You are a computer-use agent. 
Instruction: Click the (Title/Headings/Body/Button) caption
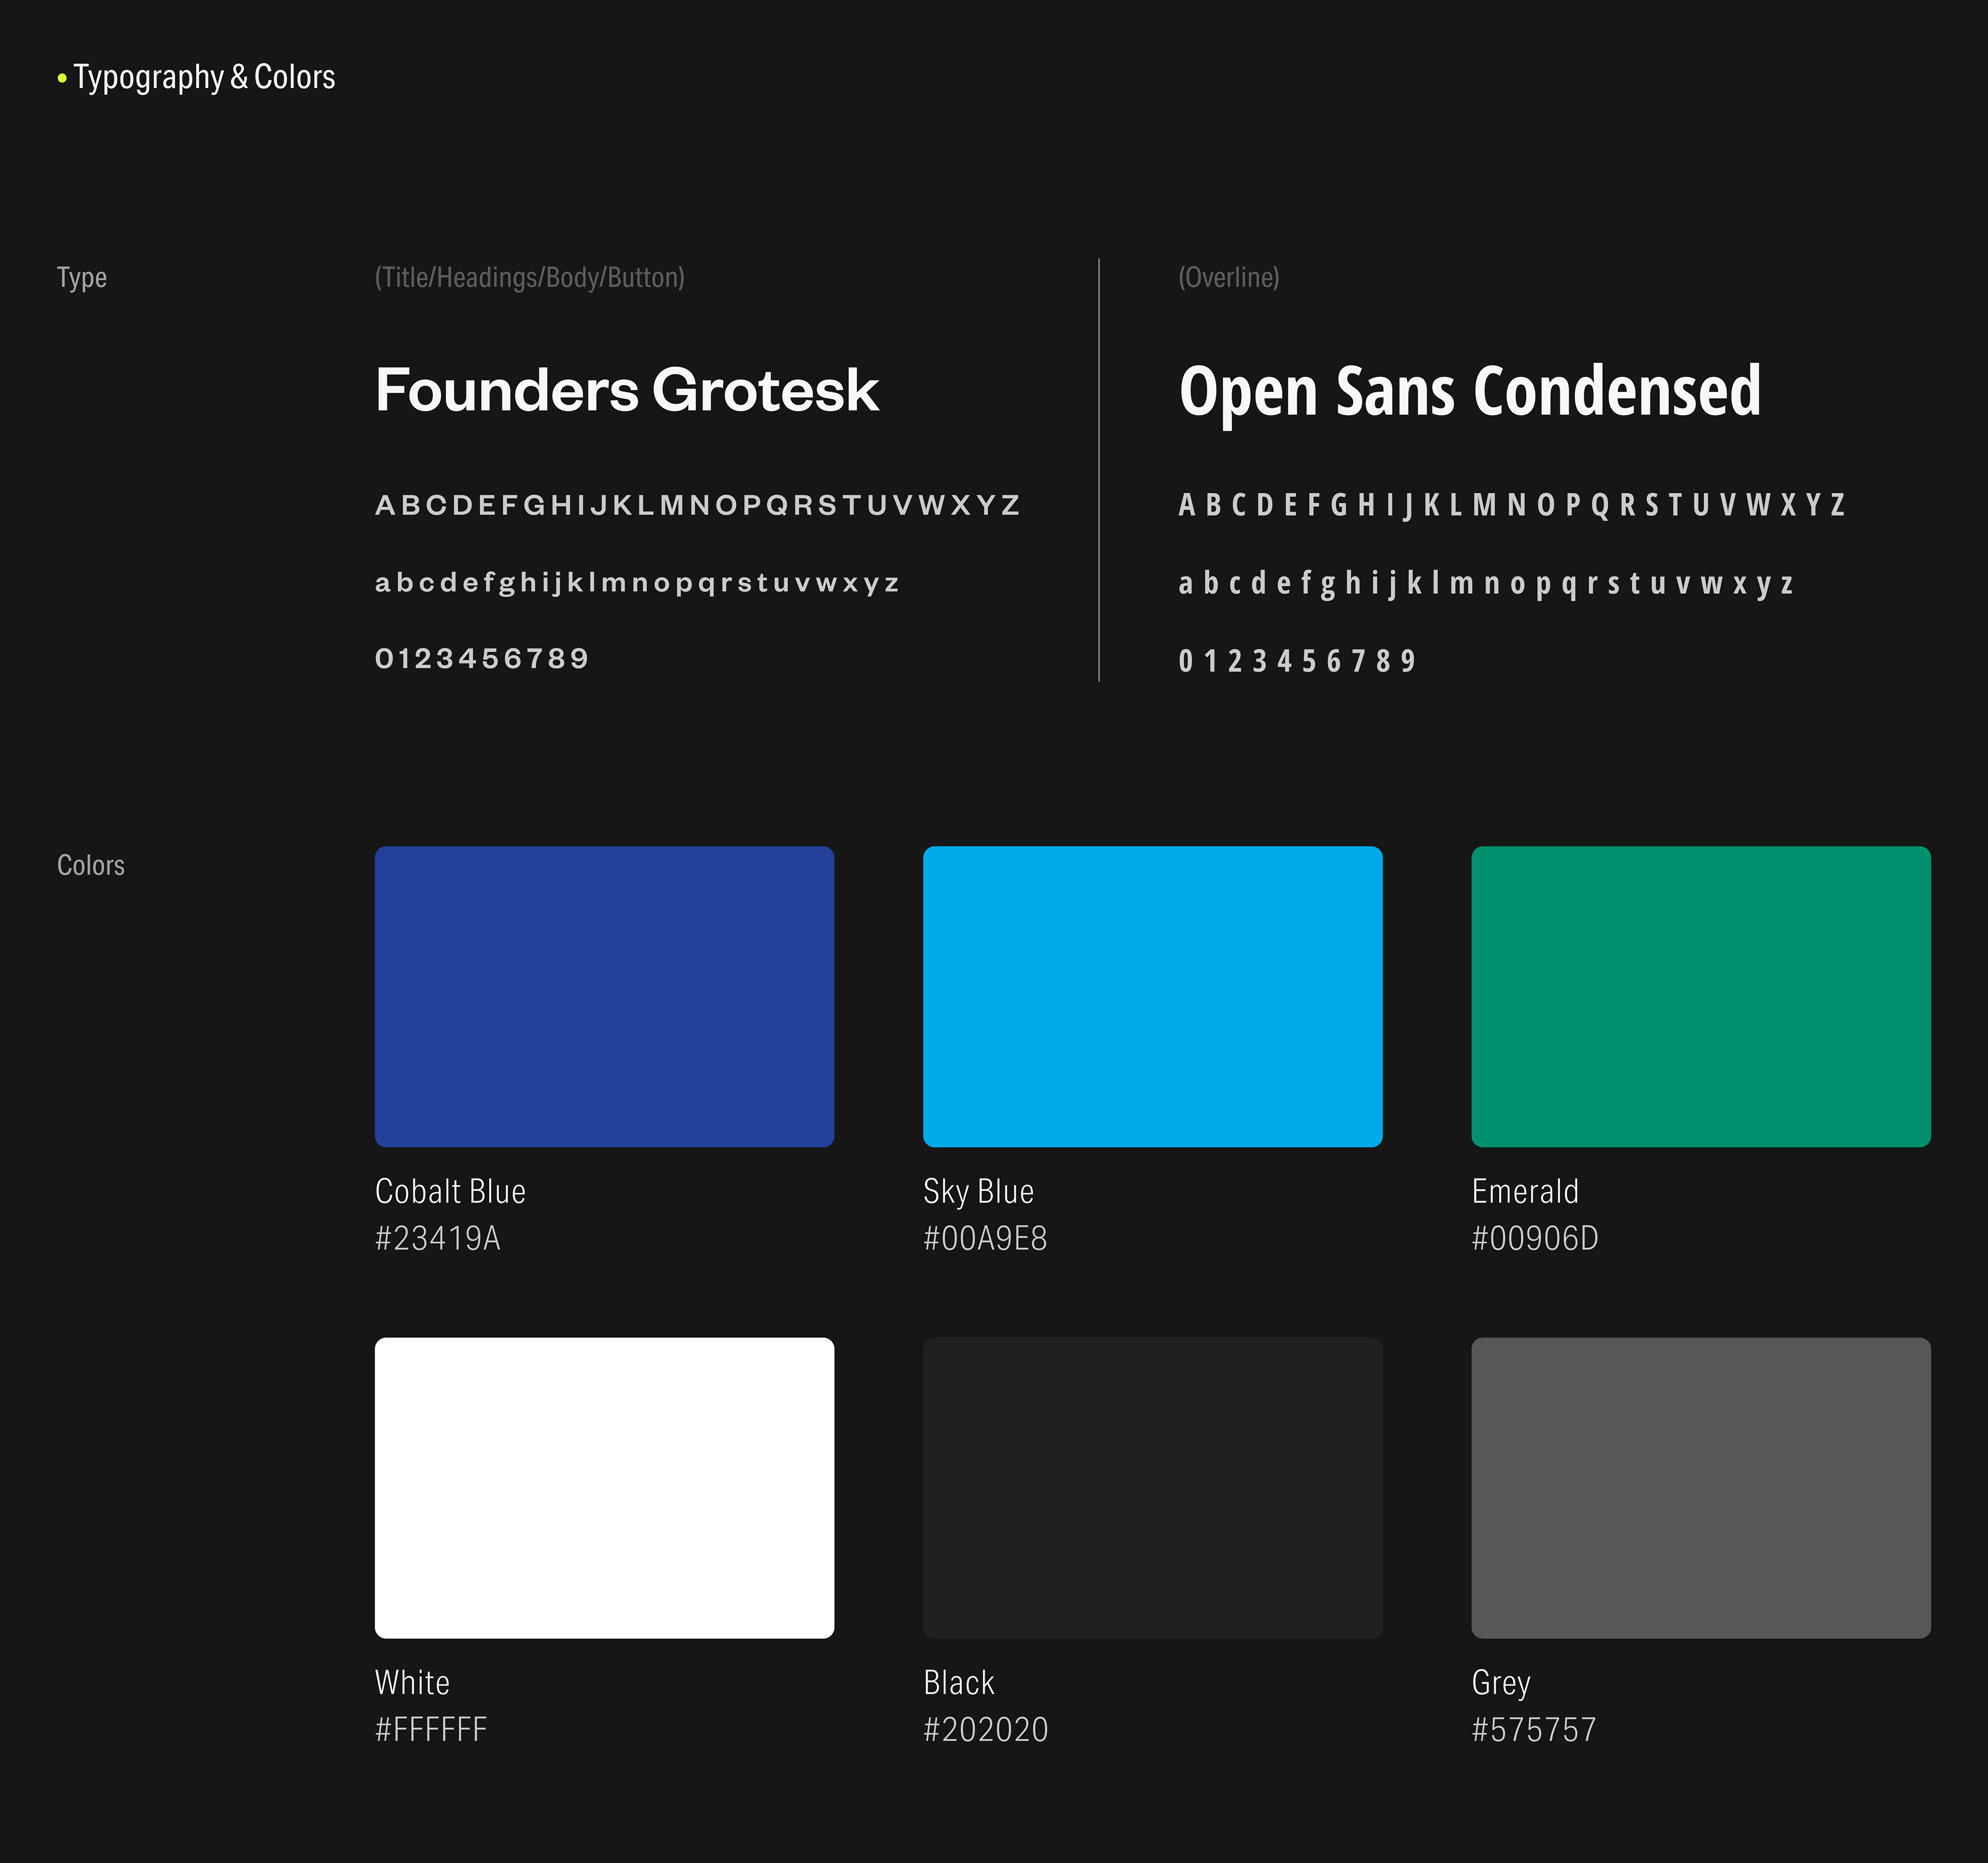(x=530, y=277)
